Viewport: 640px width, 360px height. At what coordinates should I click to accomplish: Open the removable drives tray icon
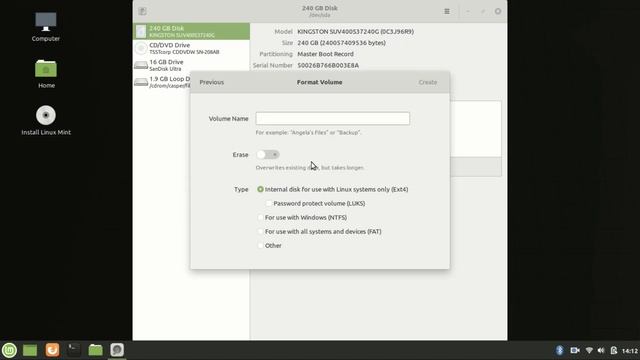(613, 350)
